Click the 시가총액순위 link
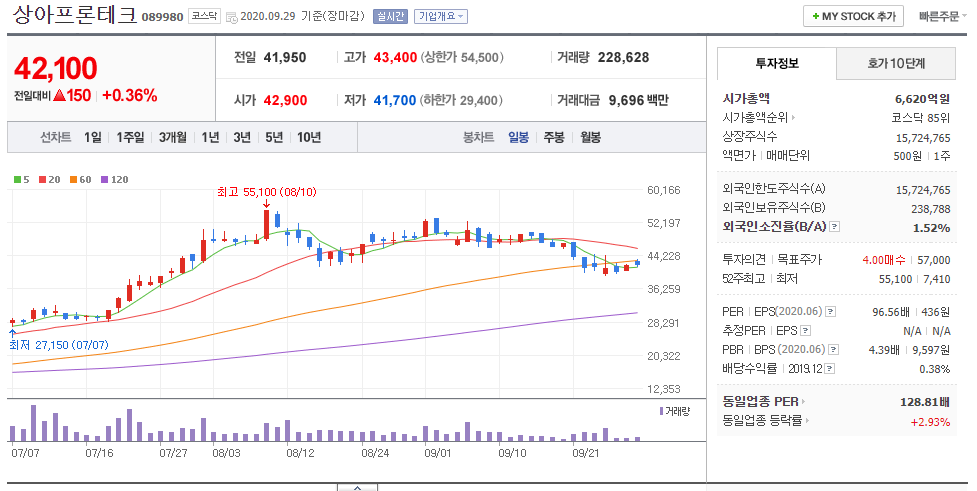The height and width of the screenshot is (491, 977). [755, 117]
